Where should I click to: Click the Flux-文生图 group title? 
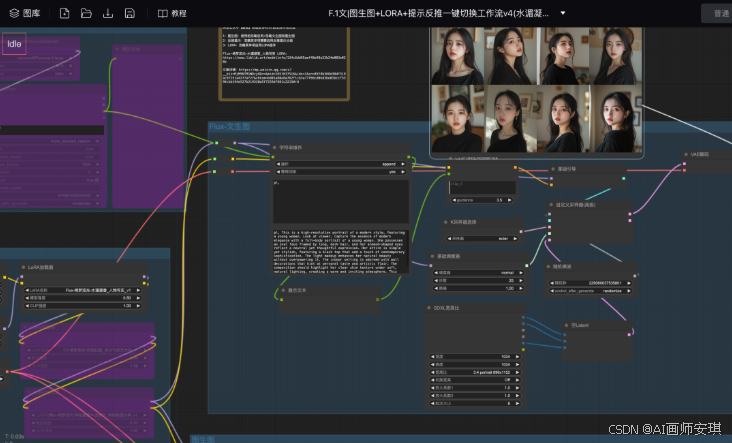229,127
